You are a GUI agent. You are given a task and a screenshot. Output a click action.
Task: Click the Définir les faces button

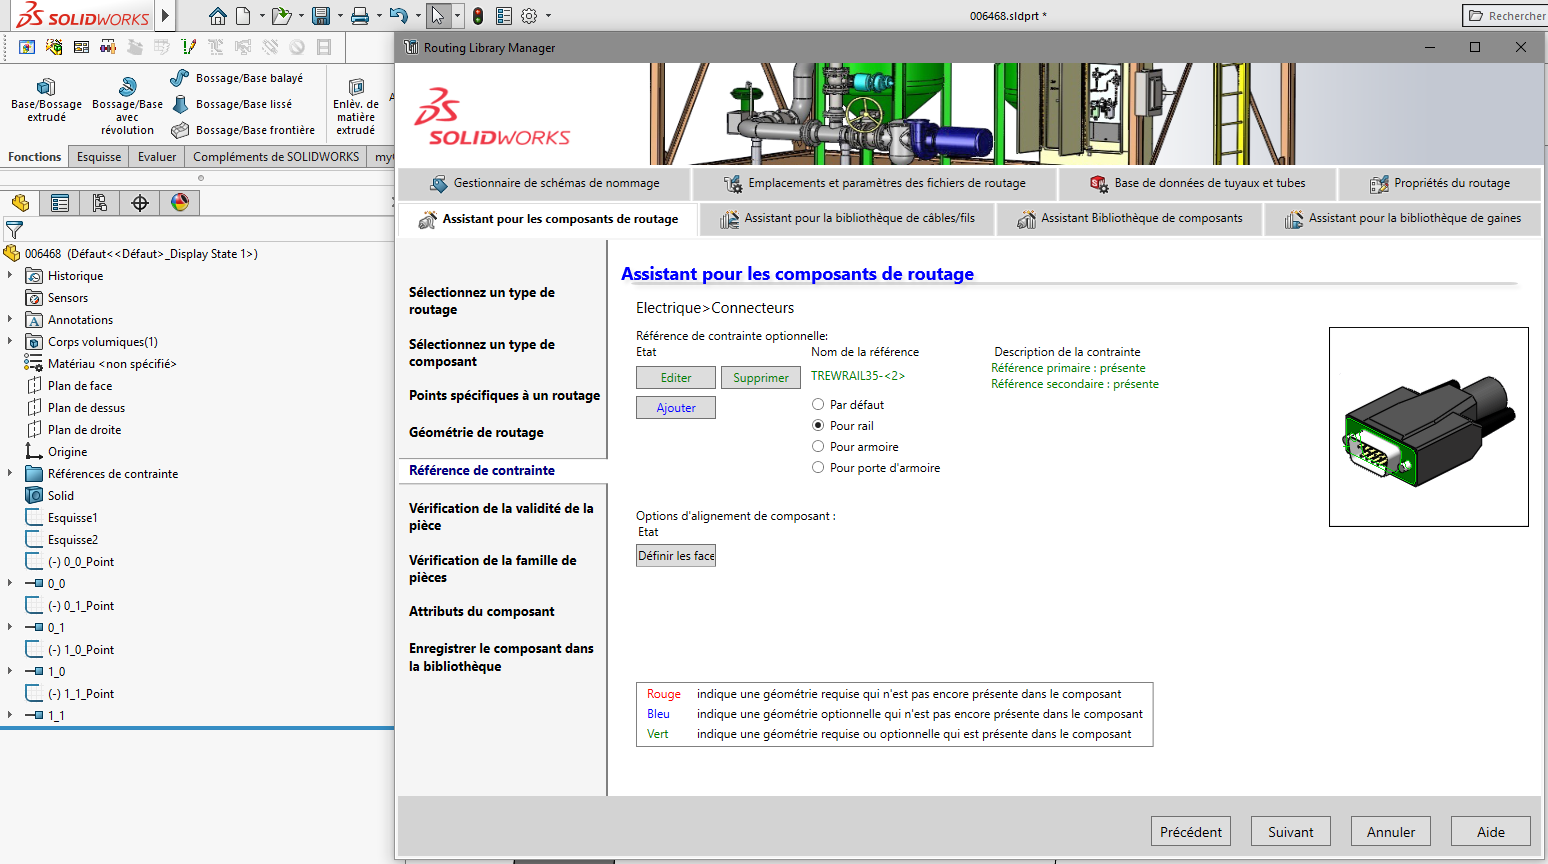coord(676,555)
